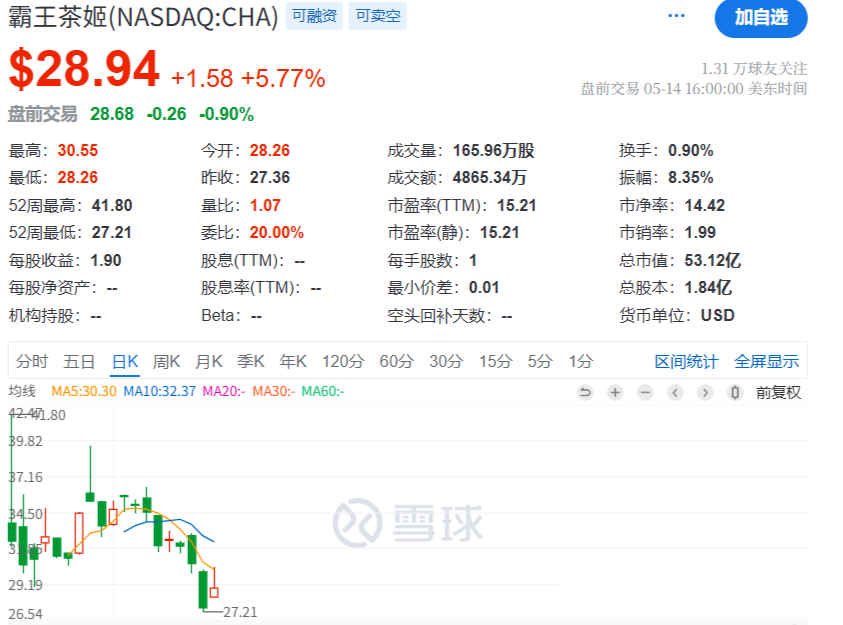
Task: Click MA10:32.37 indicator label
Action: point(160,391)
